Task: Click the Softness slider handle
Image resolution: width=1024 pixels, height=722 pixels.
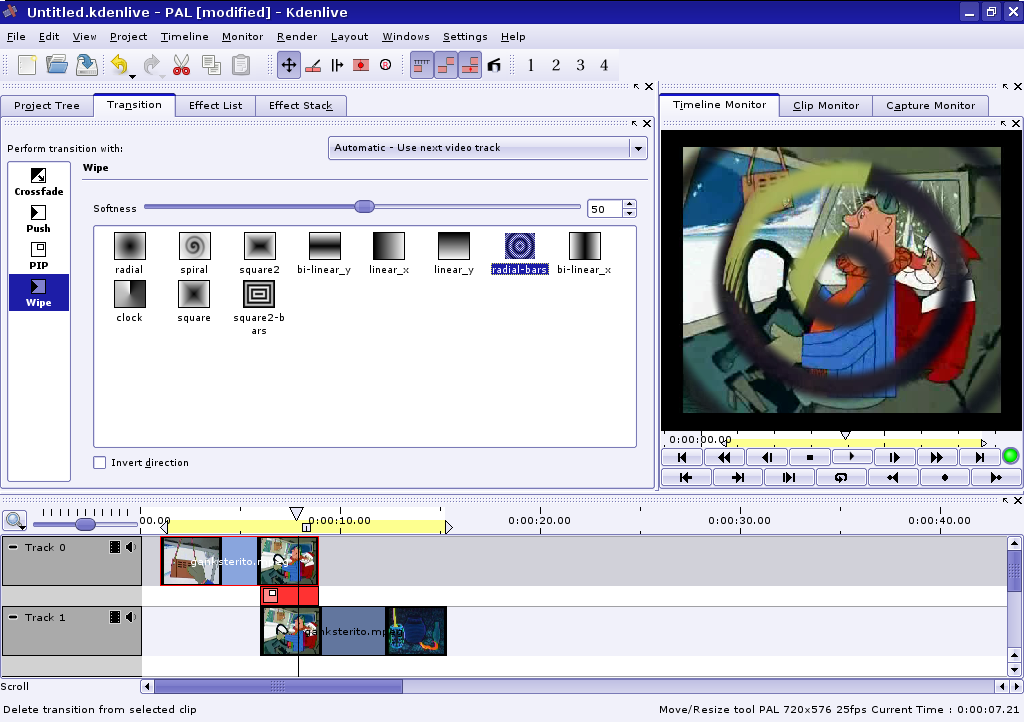Action: tap(365, 207)
